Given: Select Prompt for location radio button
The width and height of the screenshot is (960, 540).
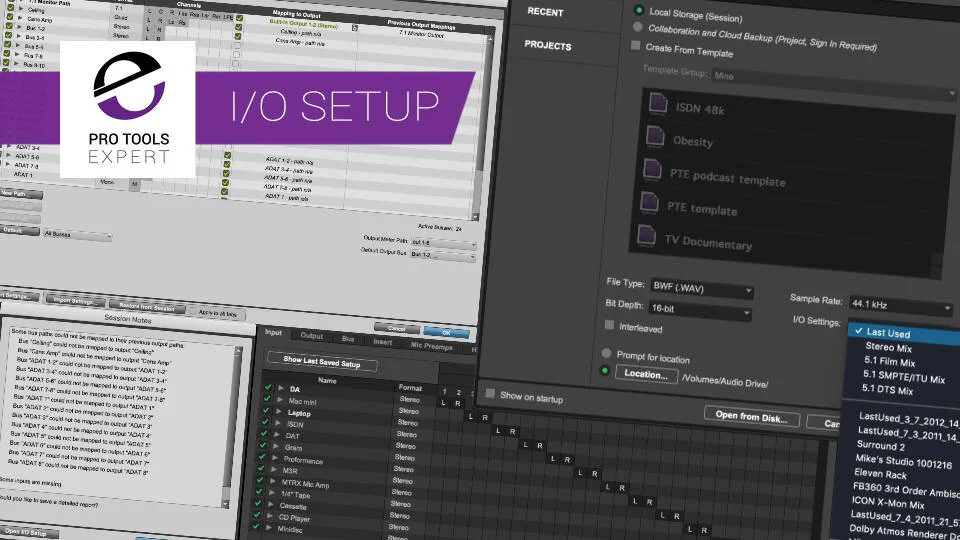Looking at the screenshot, I should [606, 353].
